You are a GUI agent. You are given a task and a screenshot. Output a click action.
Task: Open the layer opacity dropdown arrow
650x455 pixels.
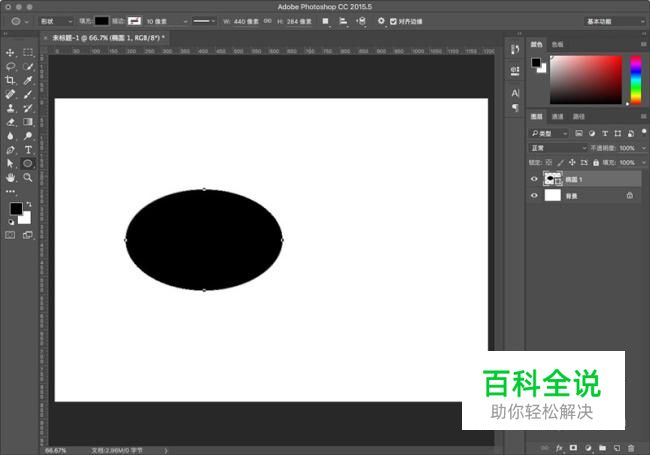click(x=643, y=148)
